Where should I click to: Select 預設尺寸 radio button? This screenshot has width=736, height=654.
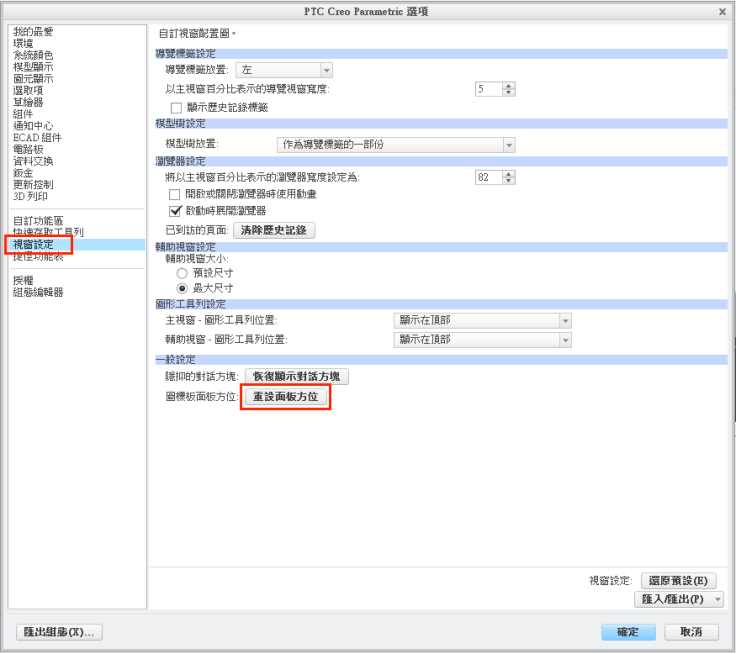182,272
